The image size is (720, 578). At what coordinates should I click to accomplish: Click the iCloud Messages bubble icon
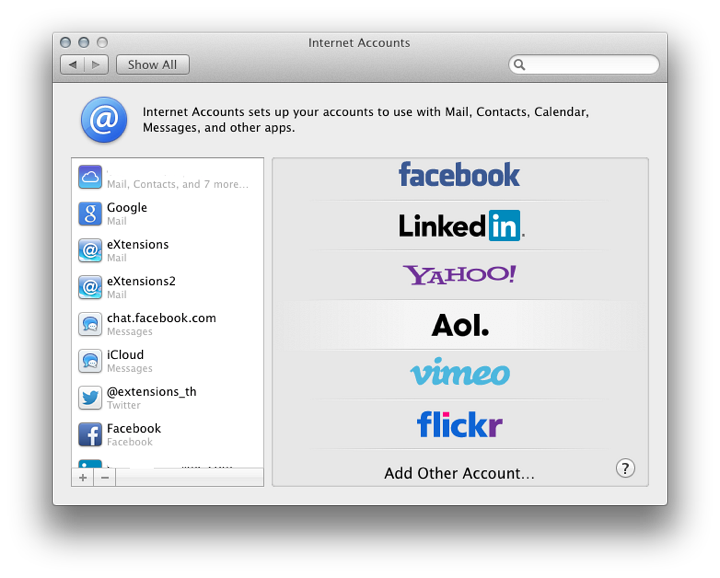(x=90, y=361)
